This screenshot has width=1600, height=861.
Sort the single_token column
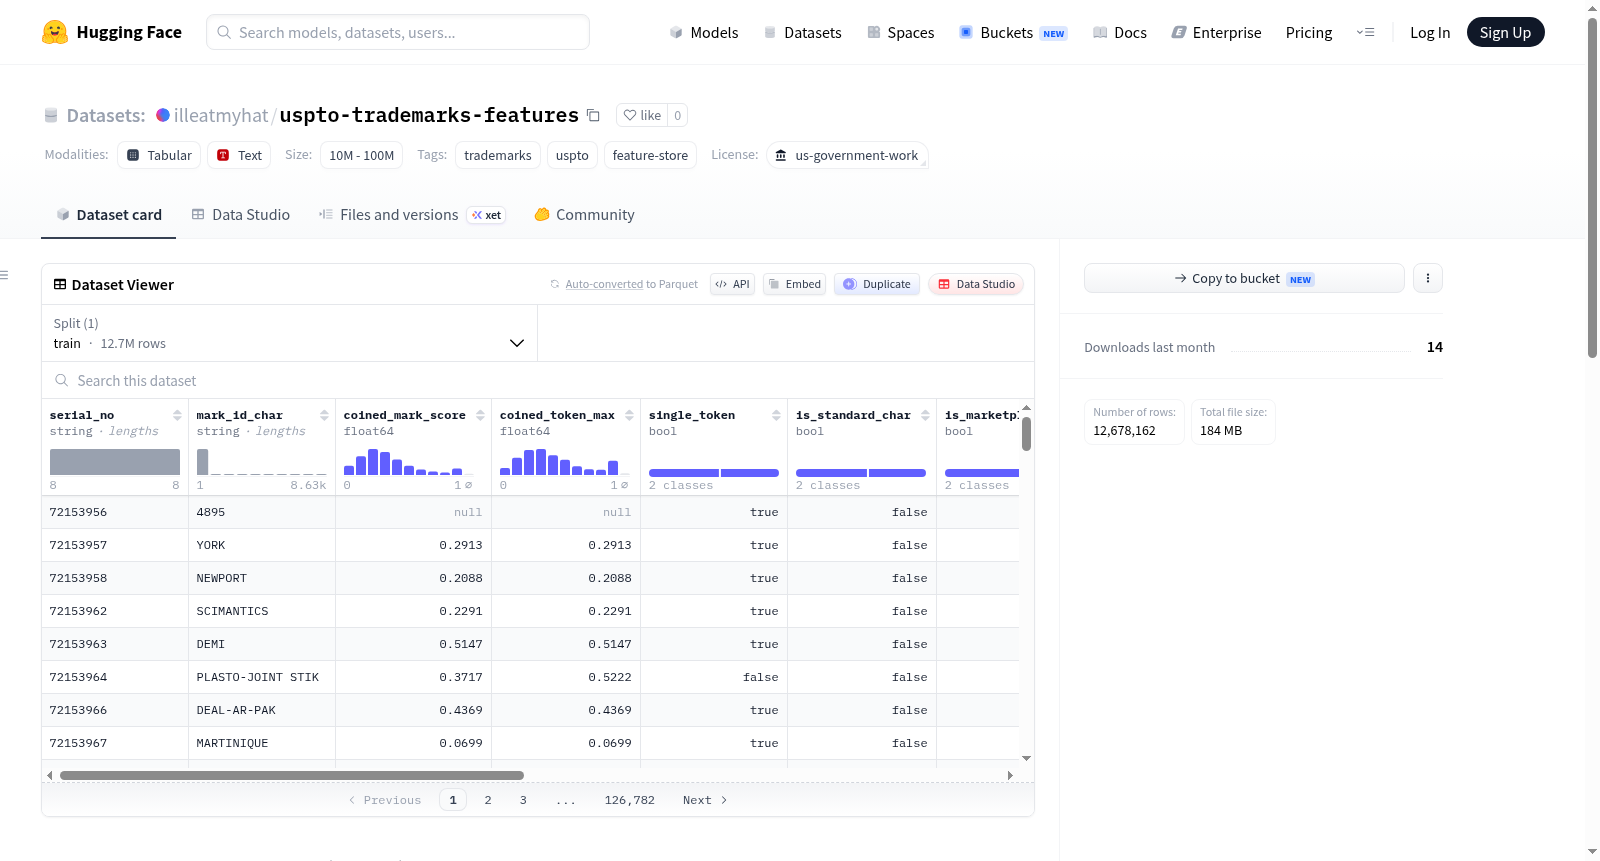(x=776, y=415)
